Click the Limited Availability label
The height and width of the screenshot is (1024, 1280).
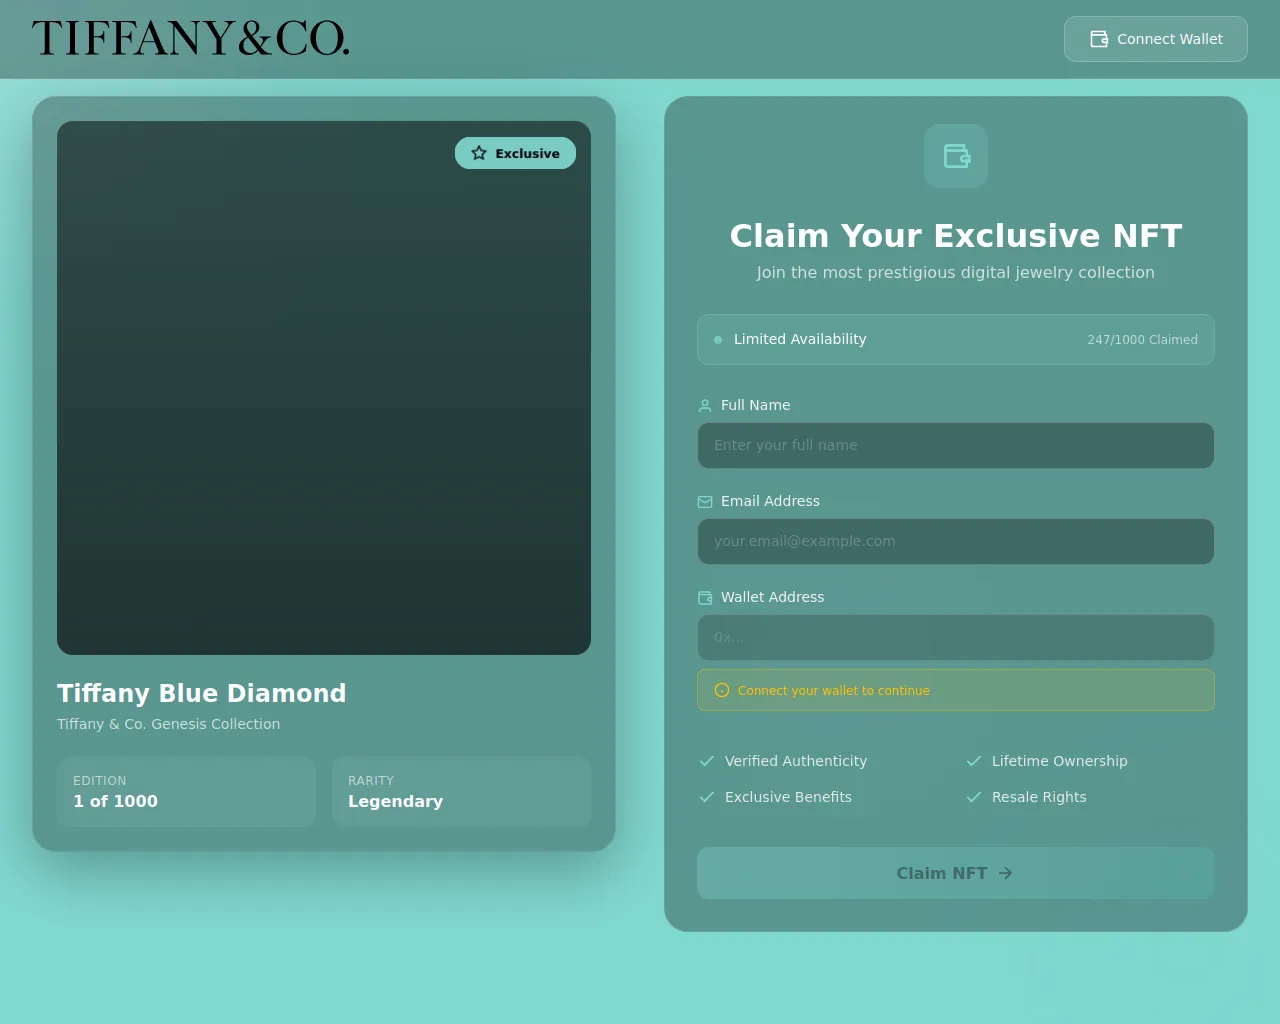coord(800,339)
